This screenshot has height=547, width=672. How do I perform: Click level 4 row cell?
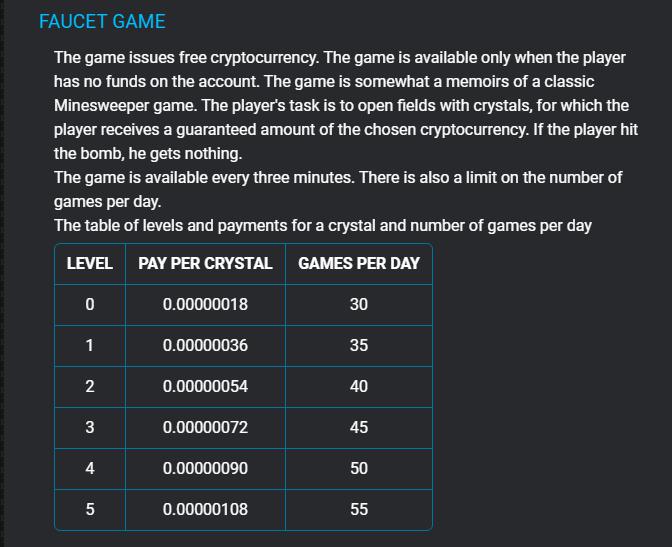tap(90, 469)
